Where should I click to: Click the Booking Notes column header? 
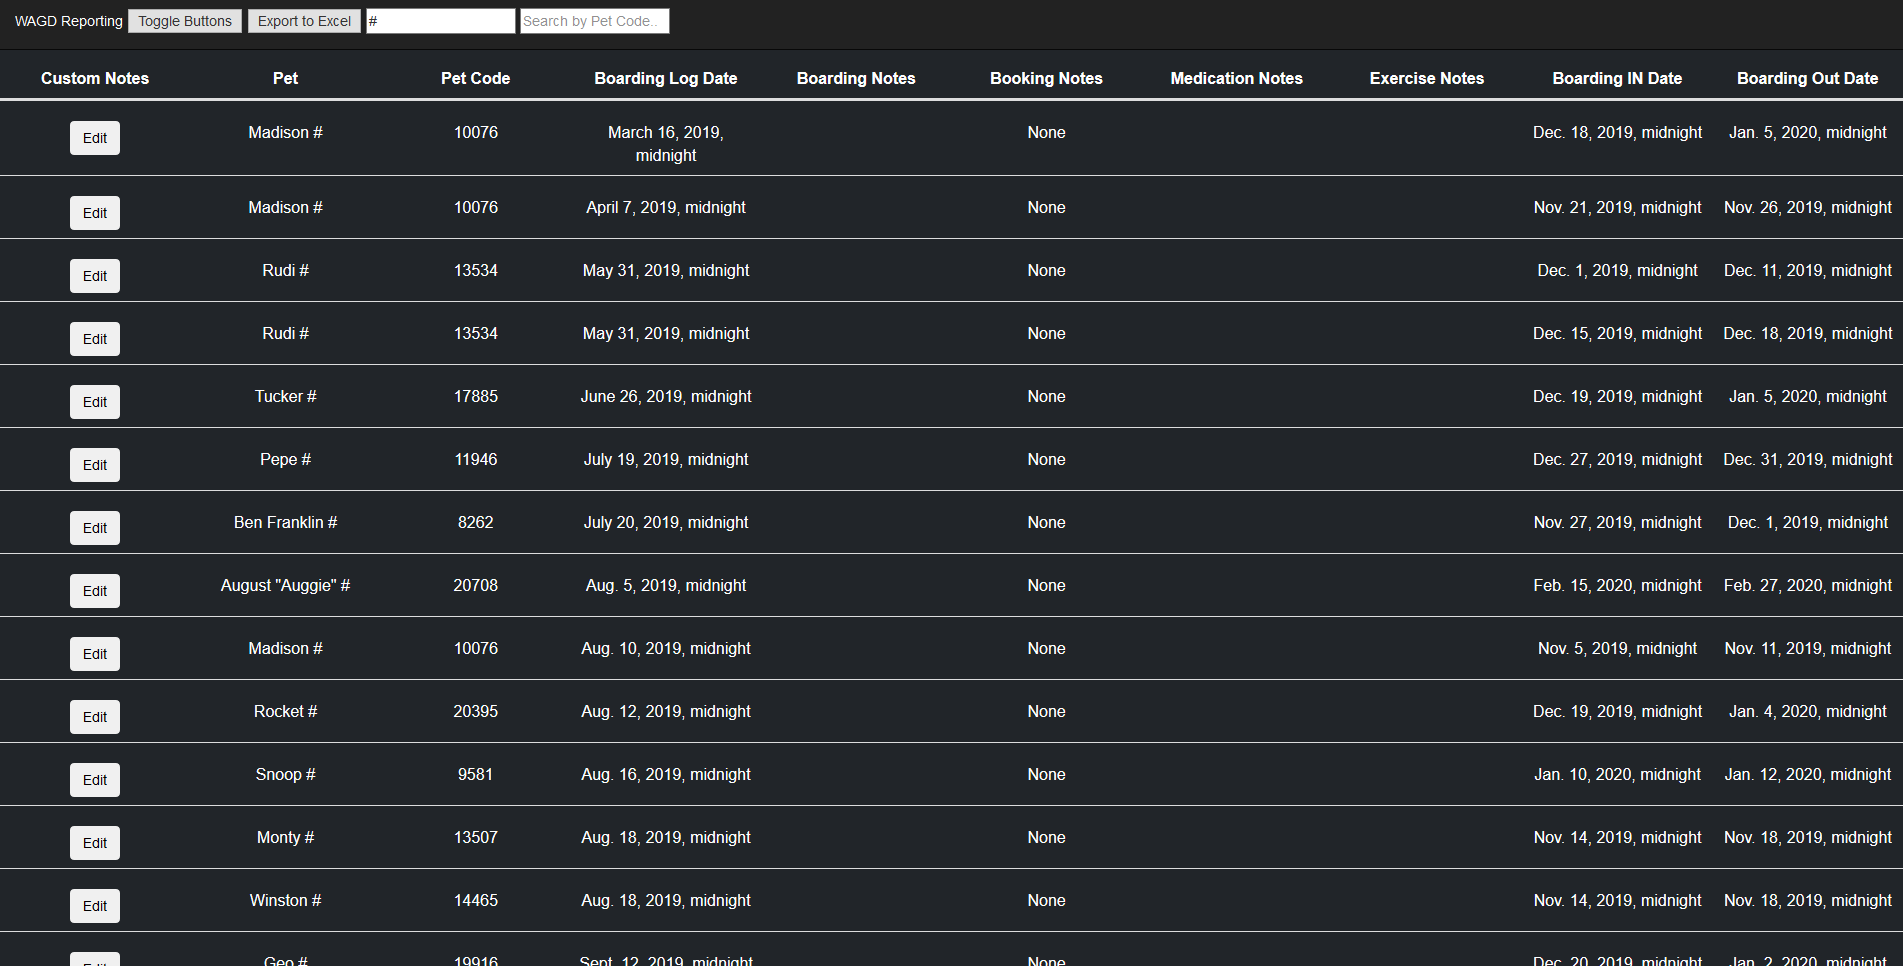coord(1046,78)
